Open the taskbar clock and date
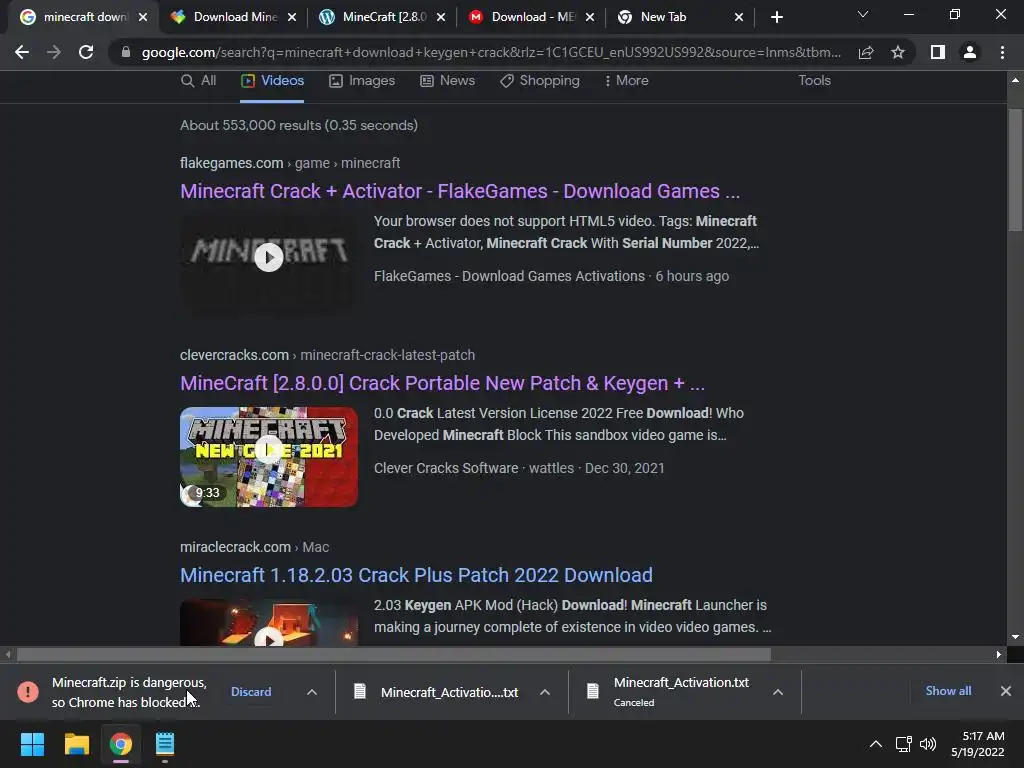The width and height of the screenshot is (1024, 768). [978, 744]
